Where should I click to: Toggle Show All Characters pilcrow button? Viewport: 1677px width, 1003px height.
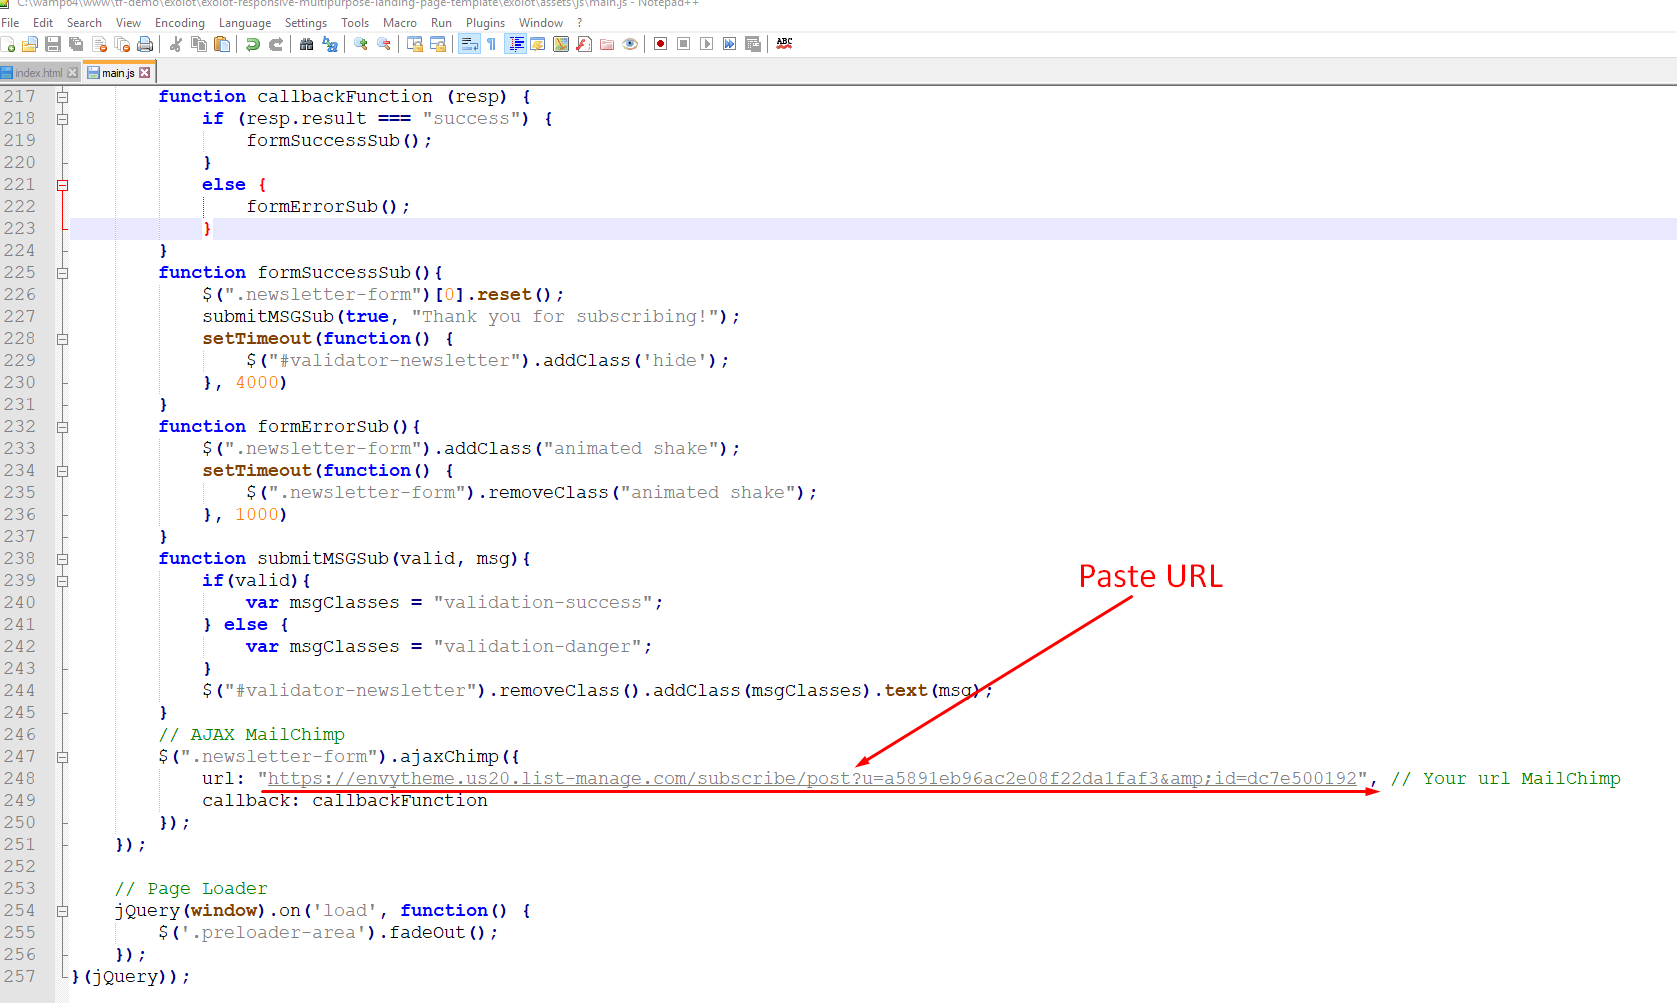tap(492, 44)
